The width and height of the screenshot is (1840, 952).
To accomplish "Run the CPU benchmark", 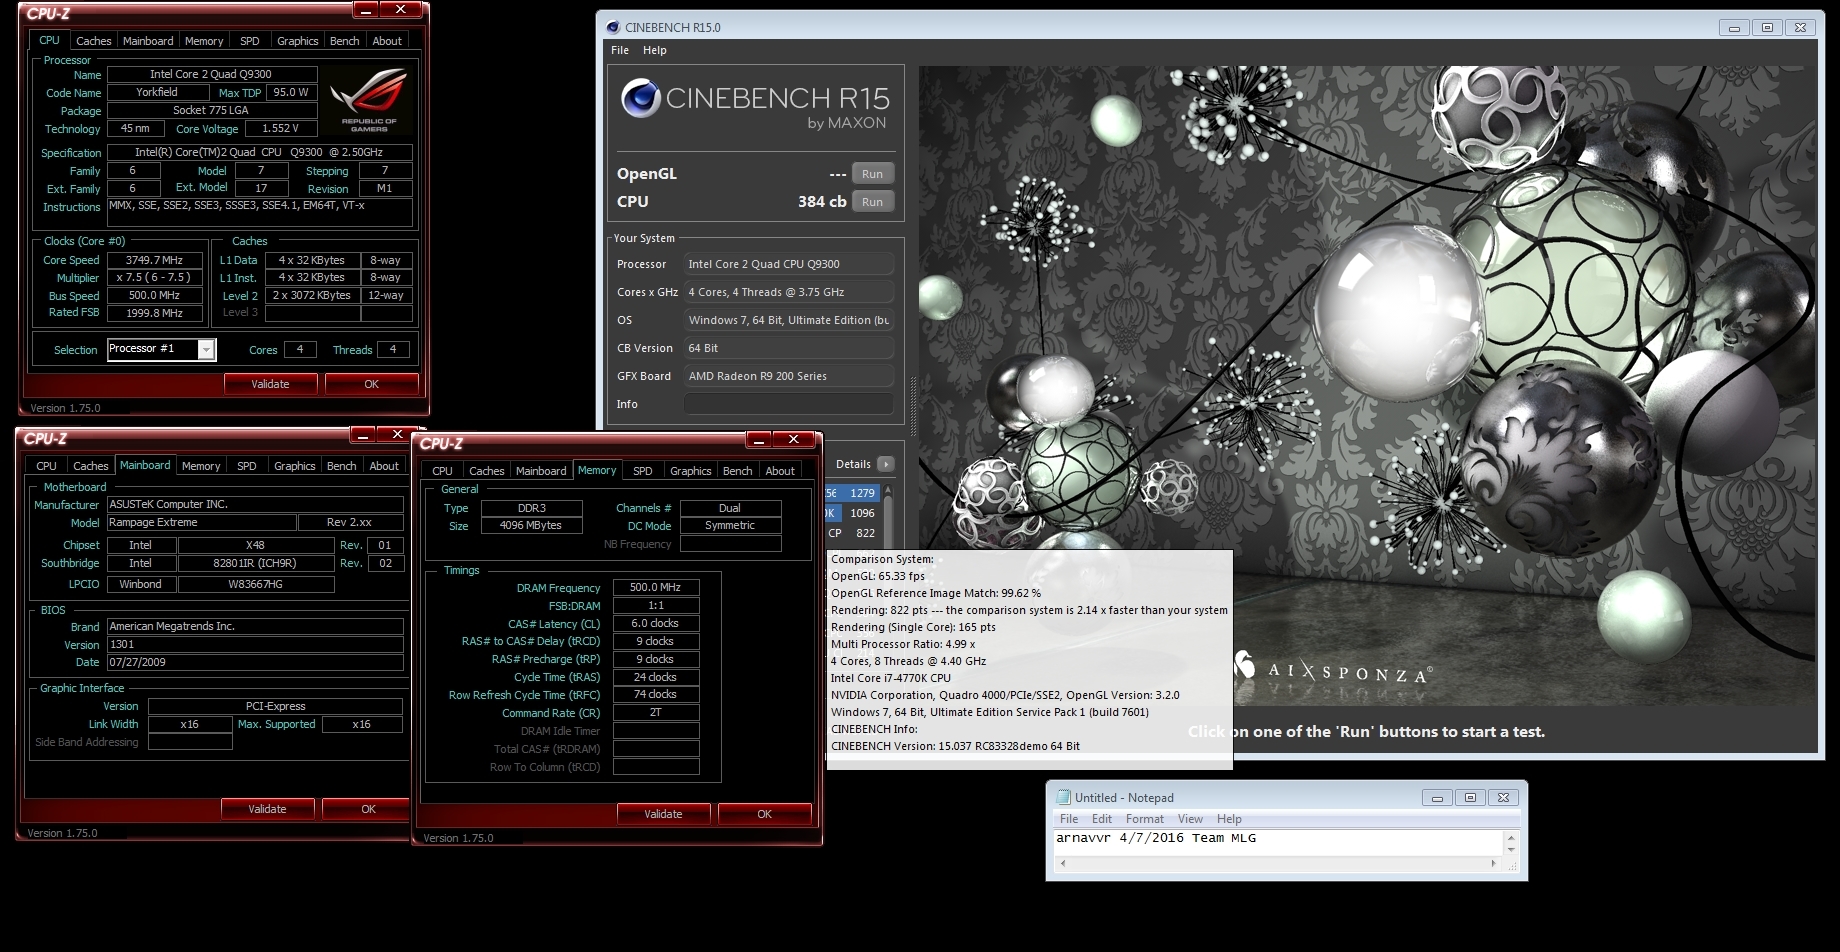I will point(872,202).
